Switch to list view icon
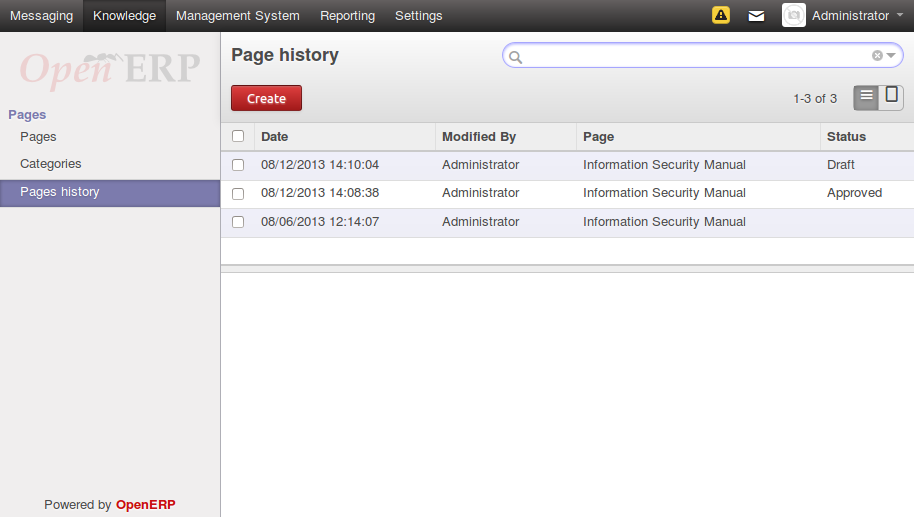 tap(866, 97)
